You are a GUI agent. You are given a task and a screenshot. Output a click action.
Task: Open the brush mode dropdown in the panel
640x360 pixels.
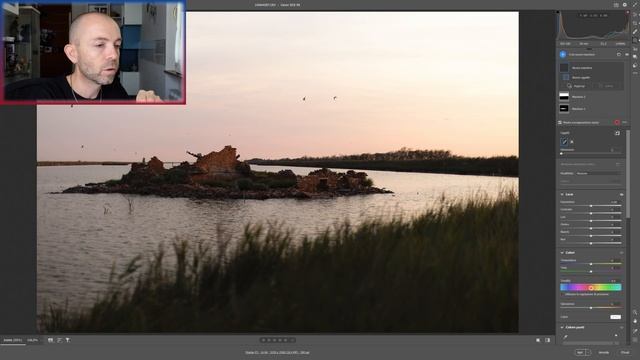tap(598, 173)
